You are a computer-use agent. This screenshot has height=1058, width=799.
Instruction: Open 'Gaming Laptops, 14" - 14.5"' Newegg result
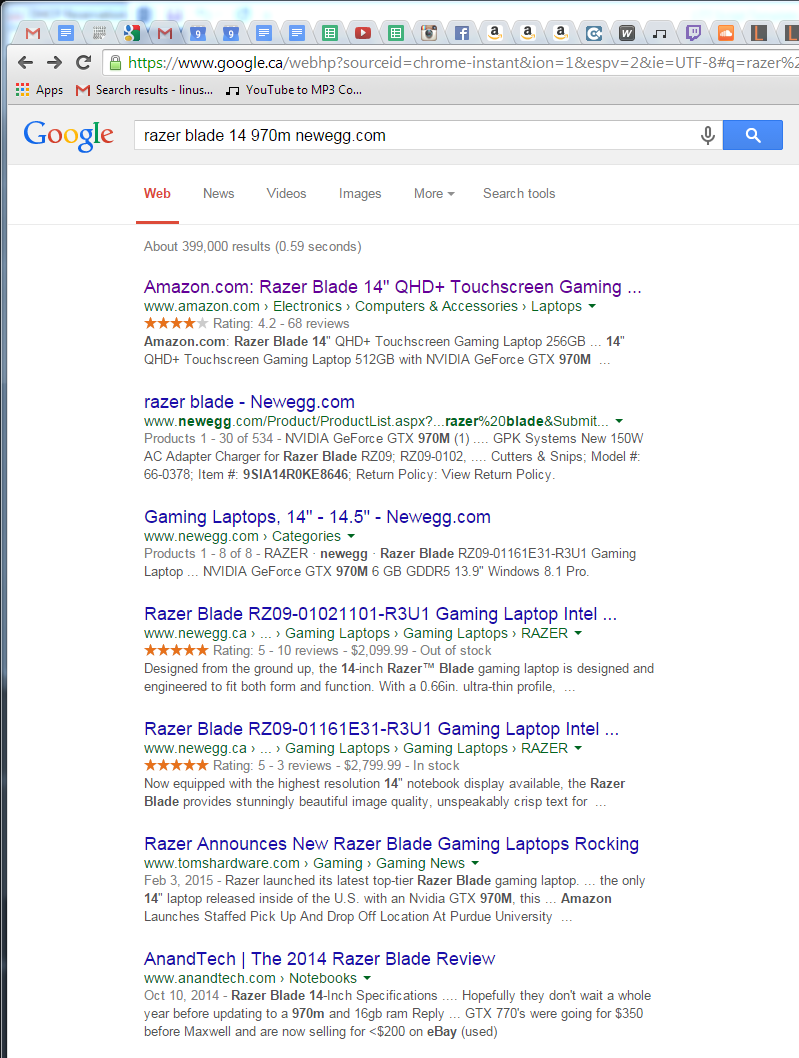[x=317, y=517]
